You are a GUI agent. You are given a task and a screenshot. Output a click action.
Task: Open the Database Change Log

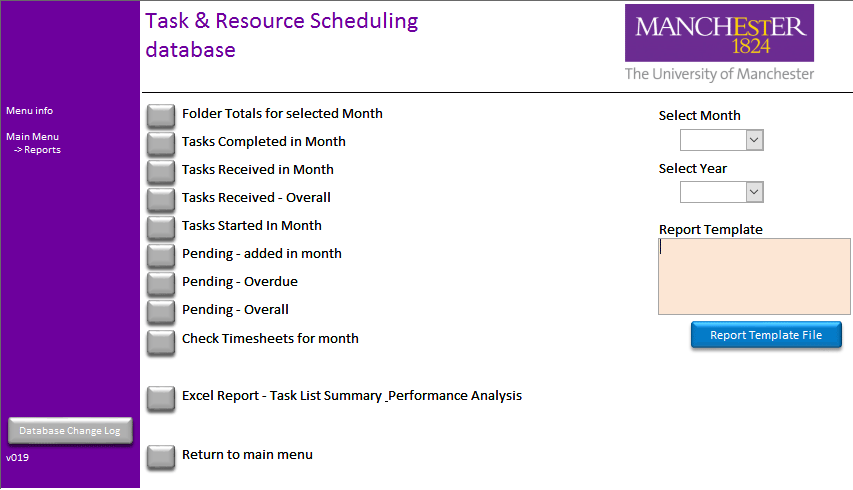click(x=70, y=431)
